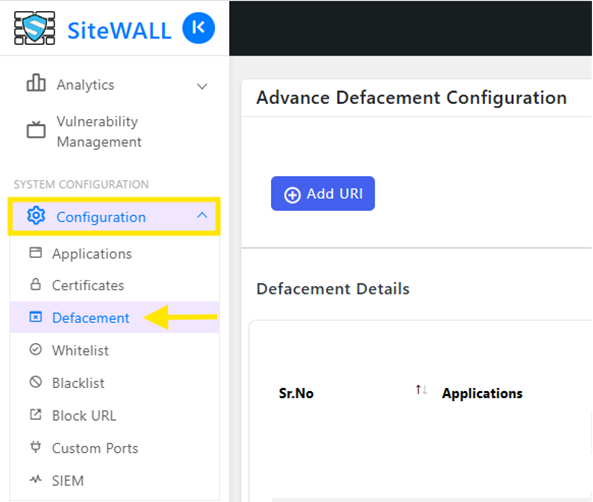The width and height of the screenshot is (593, 502).
Task: Click the SiteWALL brand name link
Action: coord(119,30)
